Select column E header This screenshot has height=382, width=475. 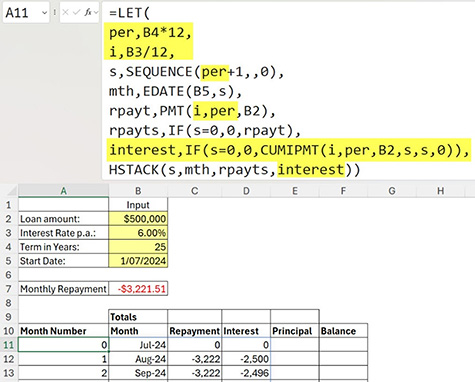[295, 191]
